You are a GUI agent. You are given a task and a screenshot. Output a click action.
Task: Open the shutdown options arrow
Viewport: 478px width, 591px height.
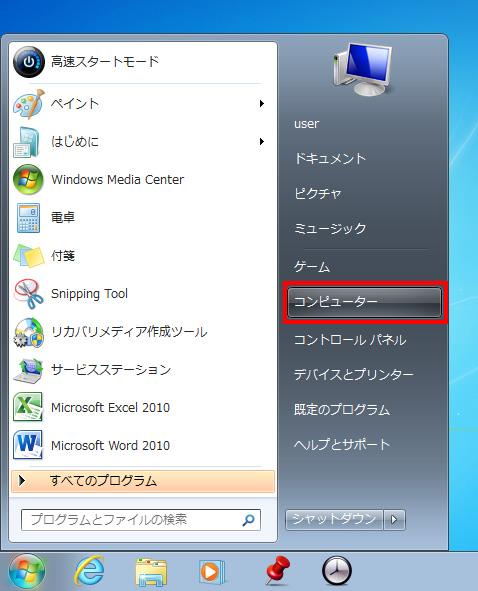click(394, 520)
